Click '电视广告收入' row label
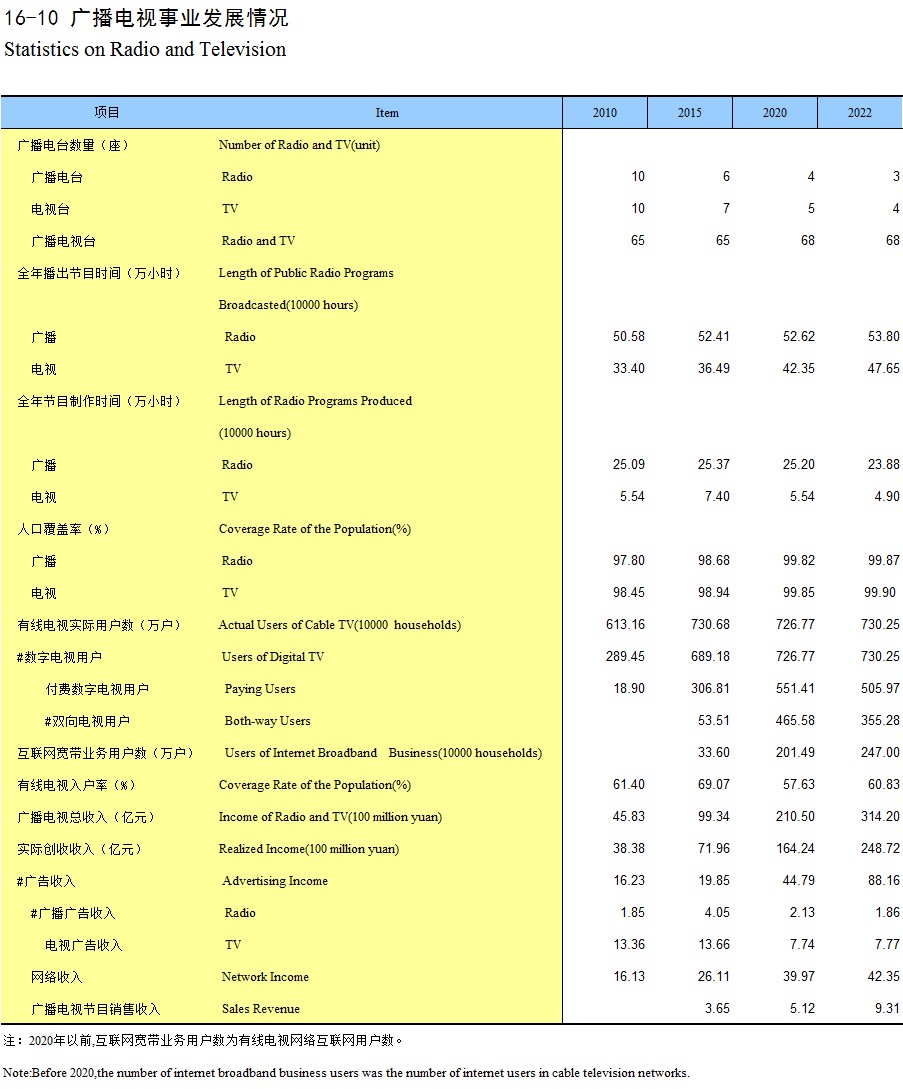This screenshot has width=903, height=1089. 83,945
